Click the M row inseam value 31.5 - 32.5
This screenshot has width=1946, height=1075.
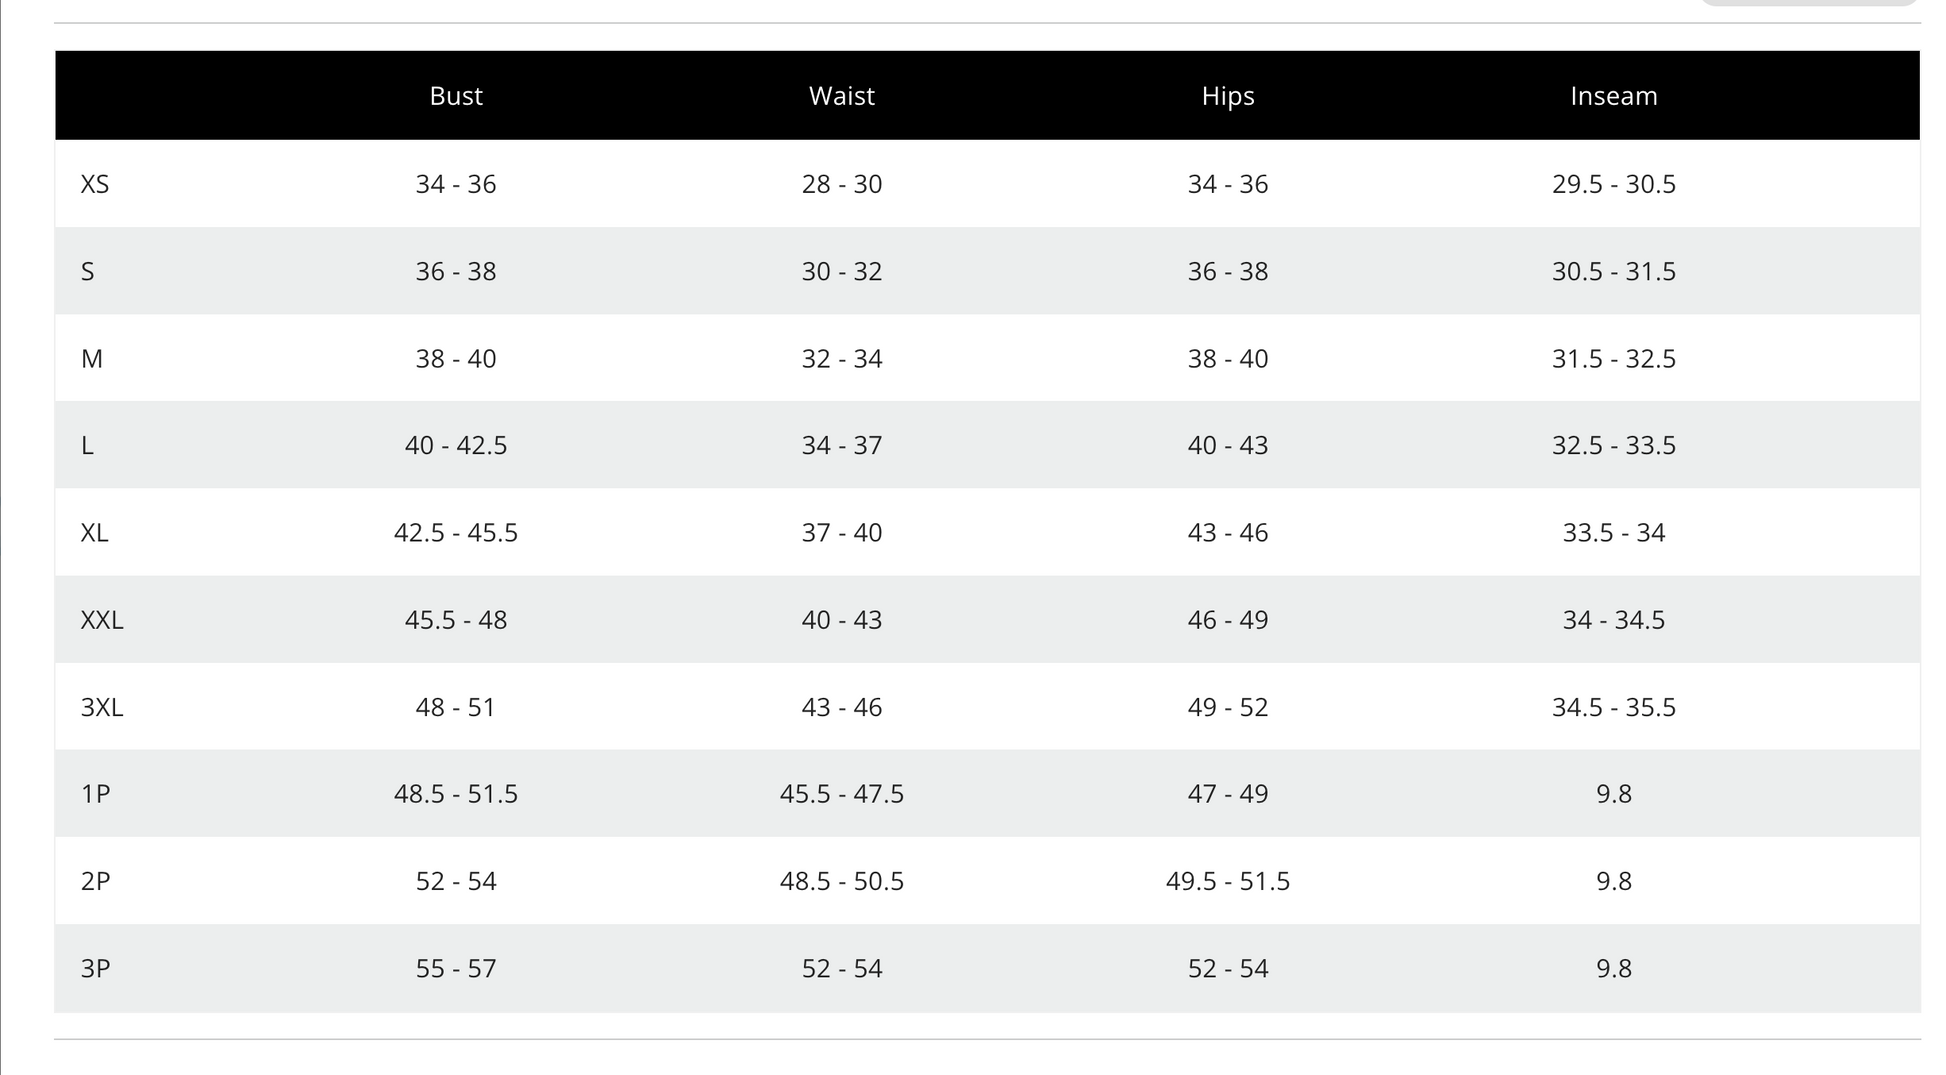(1613, 359)
